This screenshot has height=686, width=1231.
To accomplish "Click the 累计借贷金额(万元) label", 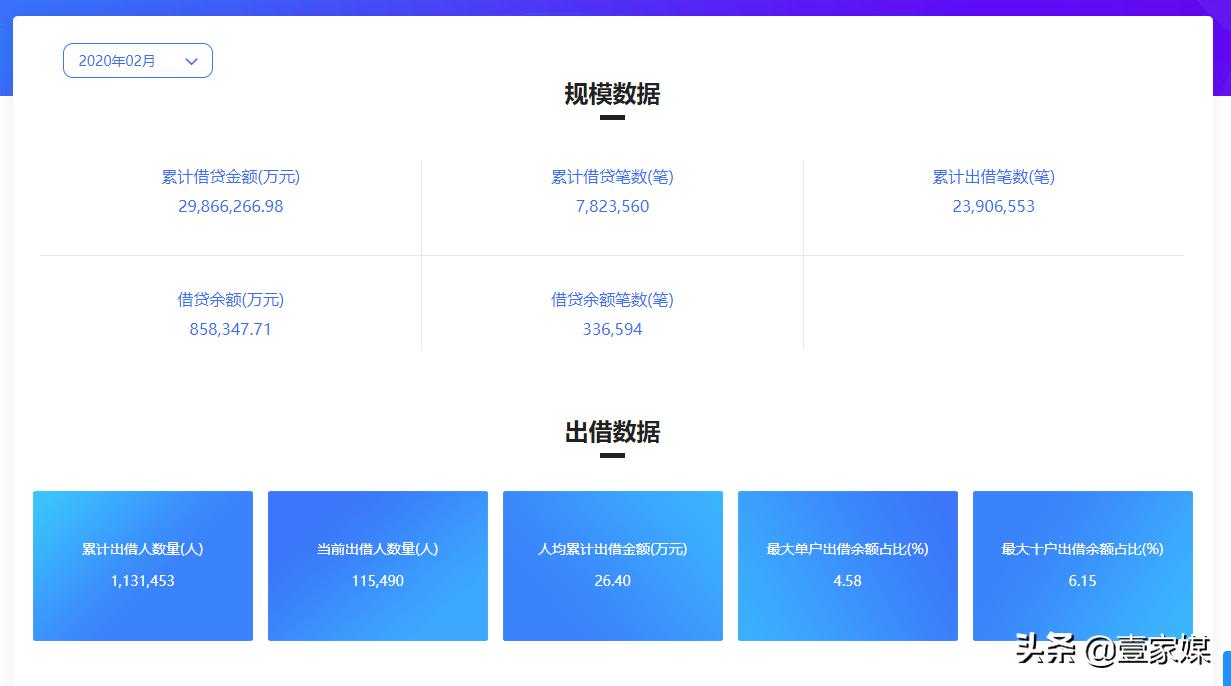I will [230, 177].
